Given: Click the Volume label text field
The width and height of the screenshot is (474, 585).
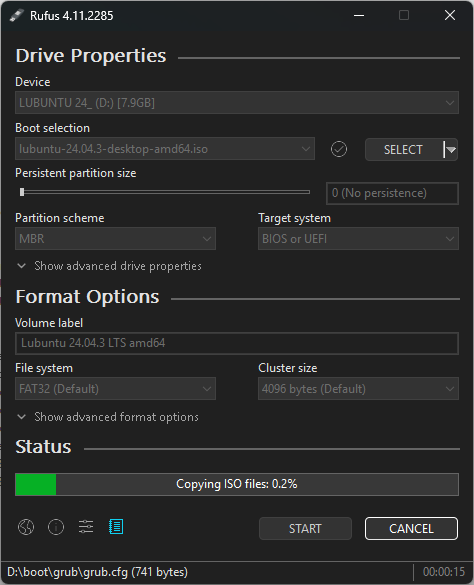Looking at the screenshot, I should pos(237,343).
